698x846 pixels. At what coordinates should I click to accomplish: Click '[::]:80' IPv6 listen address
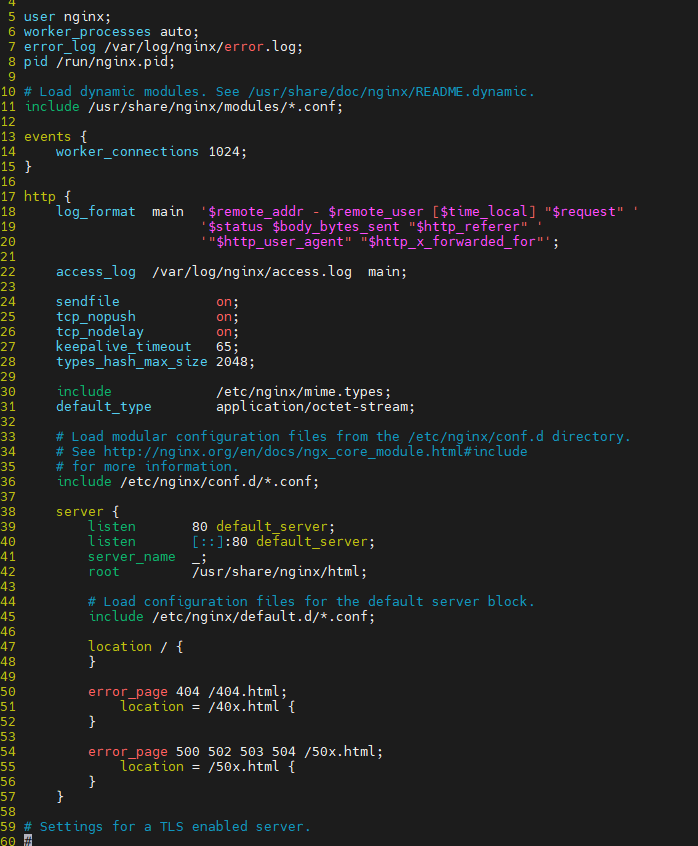[x=220, y=542]
